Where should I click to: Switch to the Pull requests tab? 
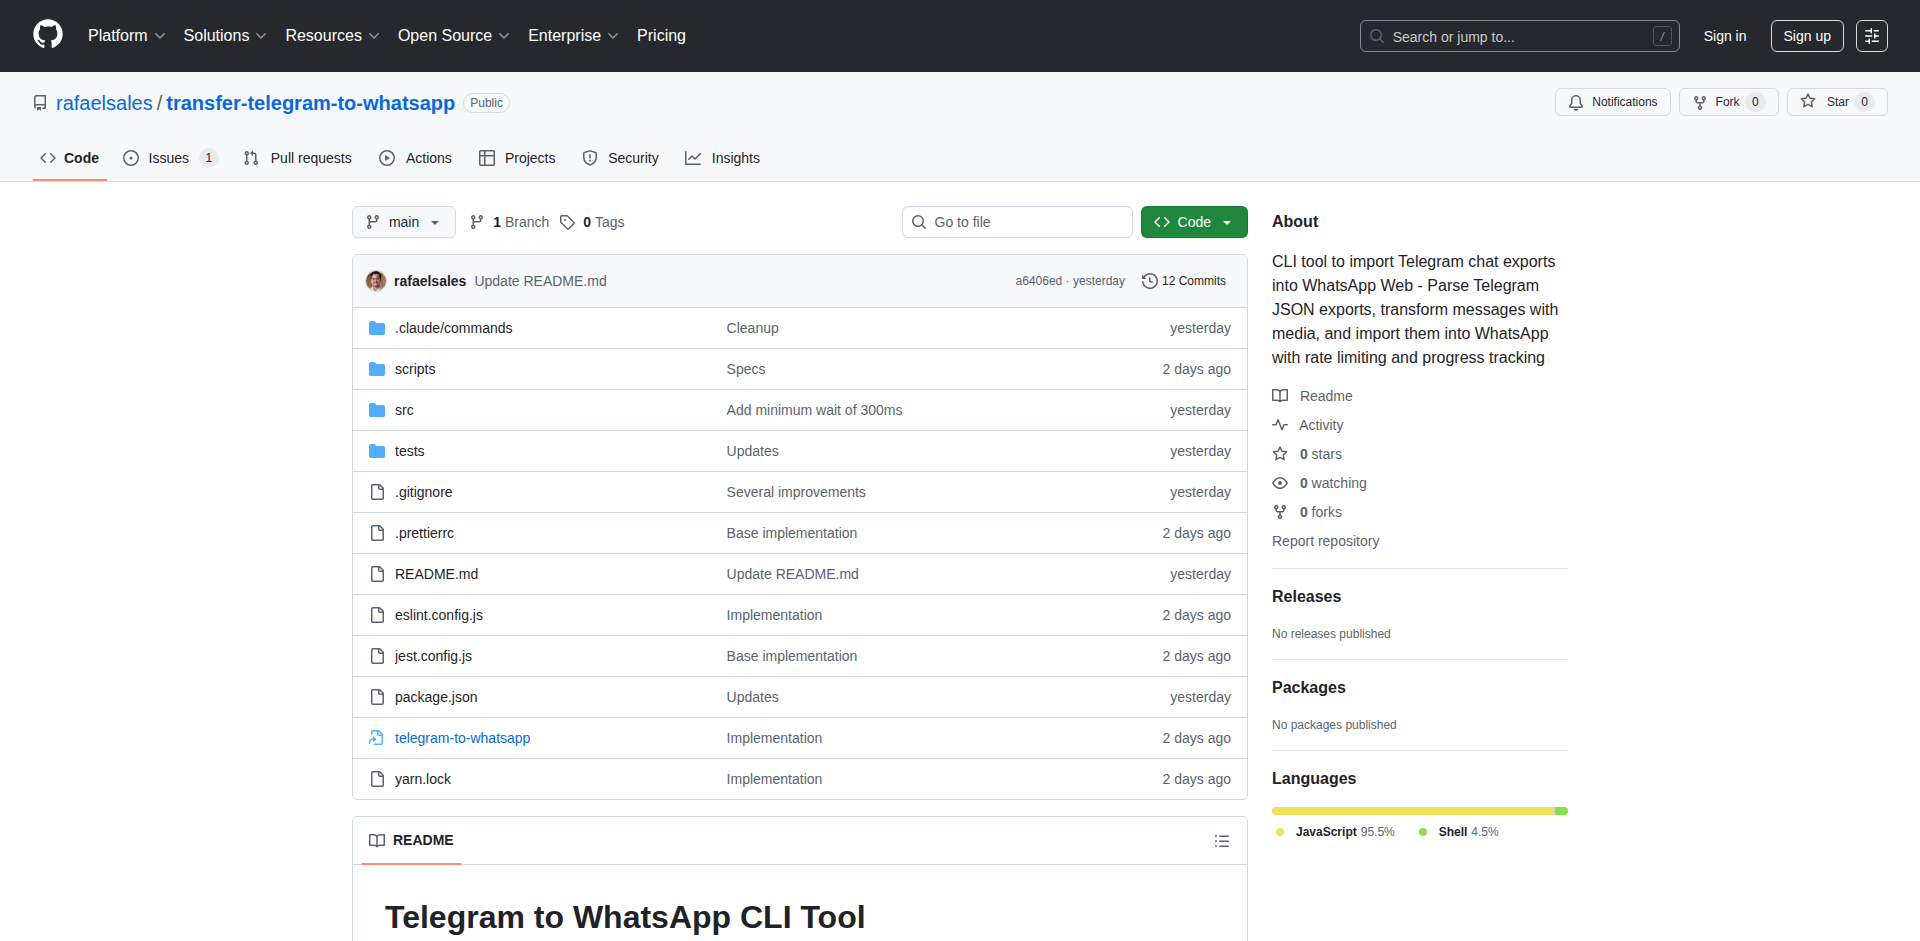click(x=298, y=158)
